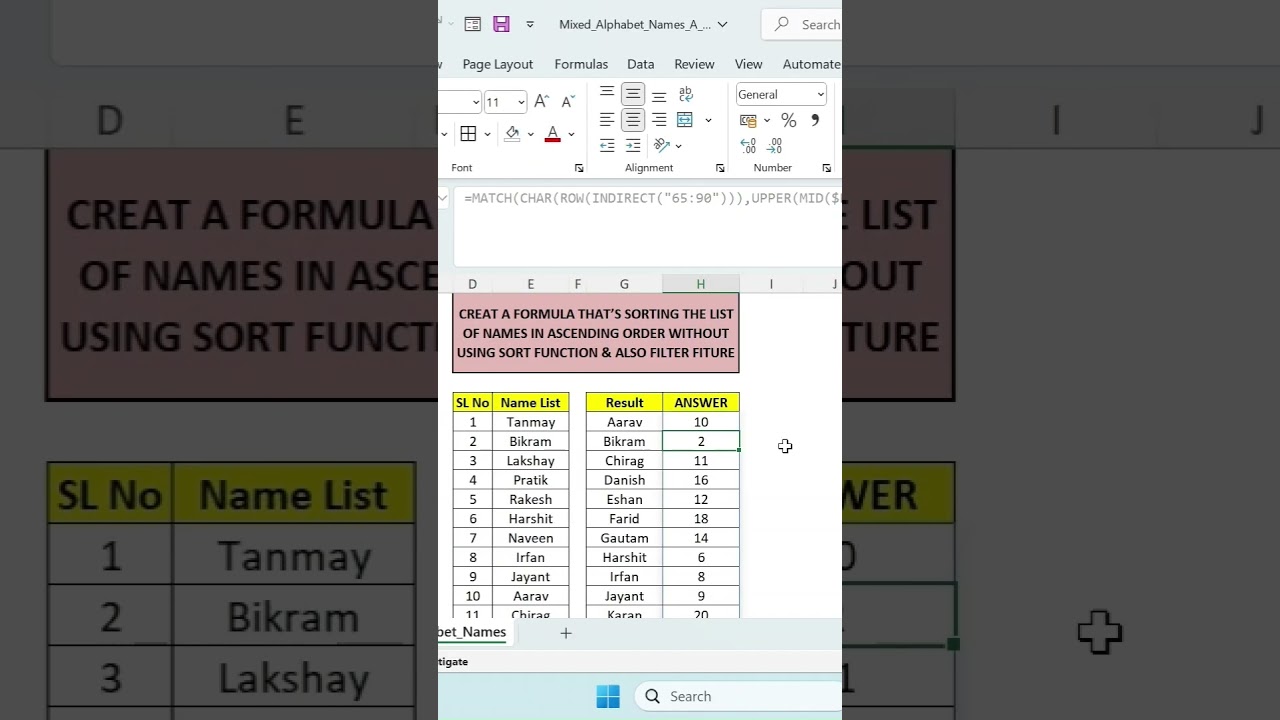Select the Danish result cell
This screenshot has width=1280, height=720.
624,480
